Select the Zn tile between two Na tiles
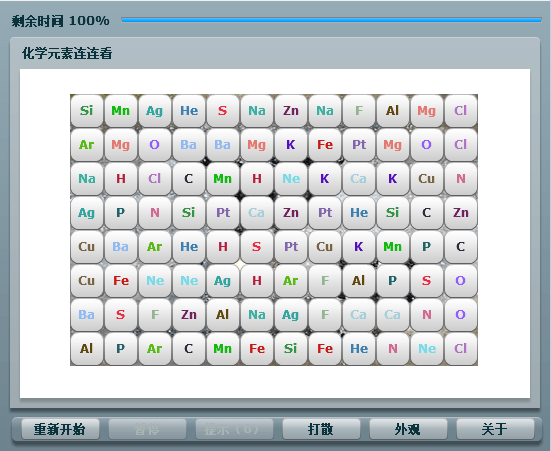The image size is (551, 451). click(291, 111)
